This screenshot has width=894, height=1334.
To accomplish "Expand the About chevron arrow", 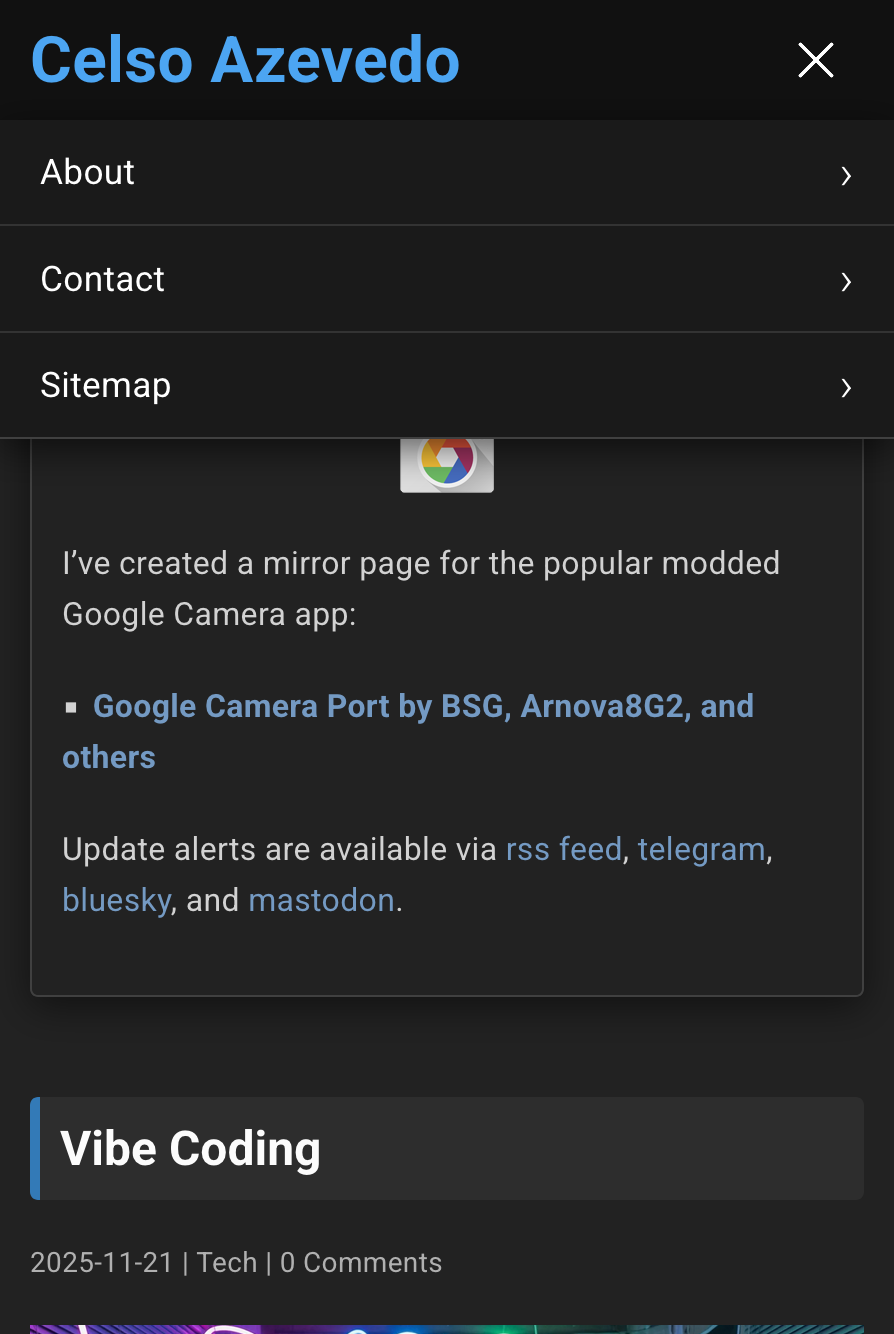I will pos(846,176).
